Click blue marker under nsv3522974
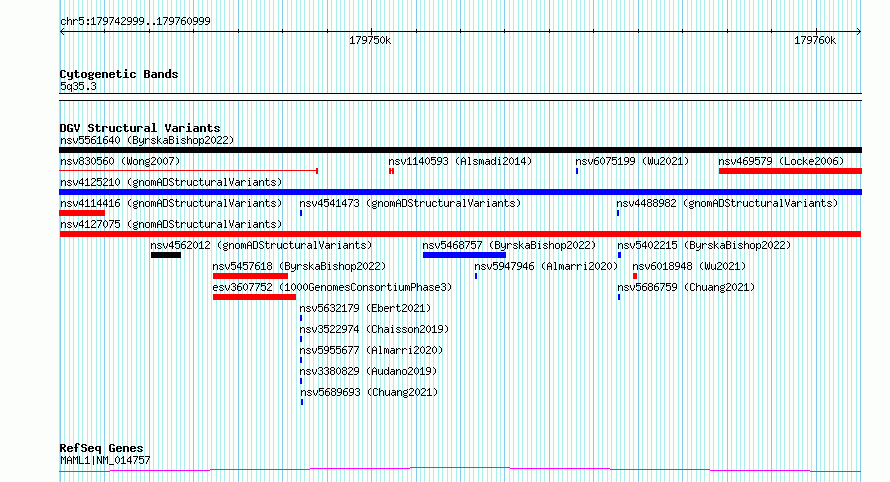The width and height of the screenshot is (890, 482). coord(301,339)
